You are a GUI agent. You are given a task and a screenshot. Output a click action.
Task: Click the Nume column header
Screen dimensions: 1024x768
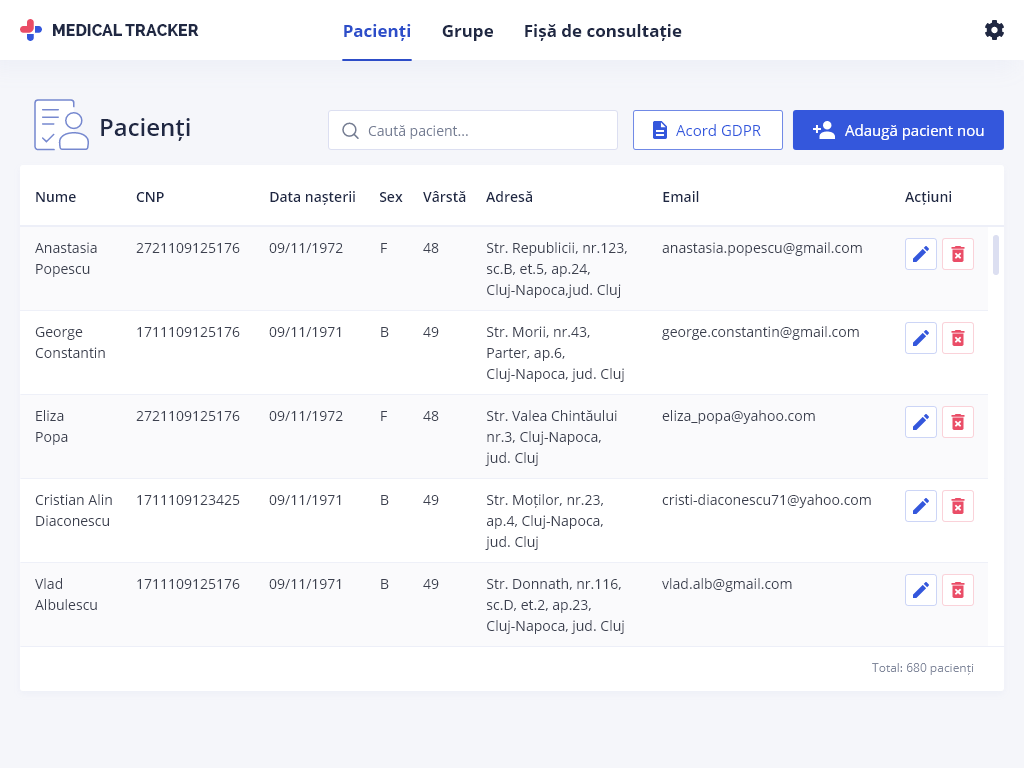[x=56, y=197]
